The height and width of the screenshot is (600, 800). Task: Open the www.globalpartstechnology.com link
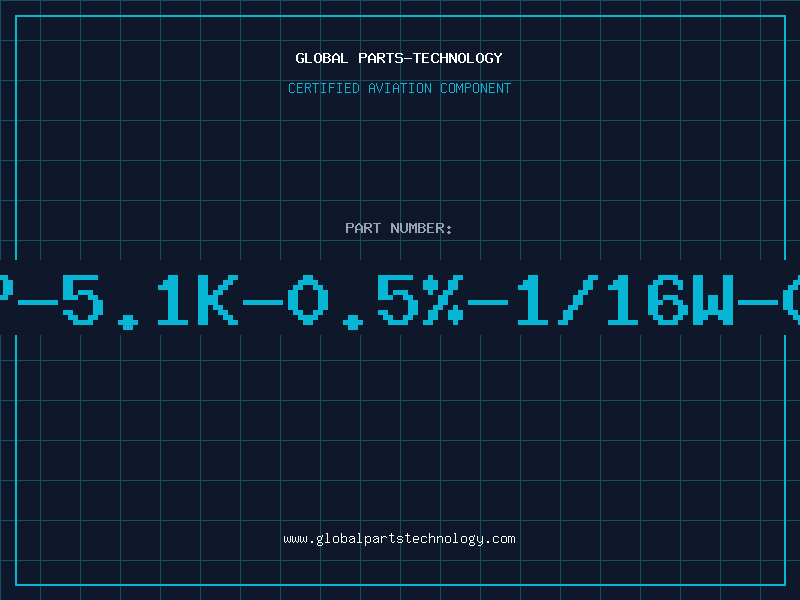pyautogui.click(x=399, y=539)
